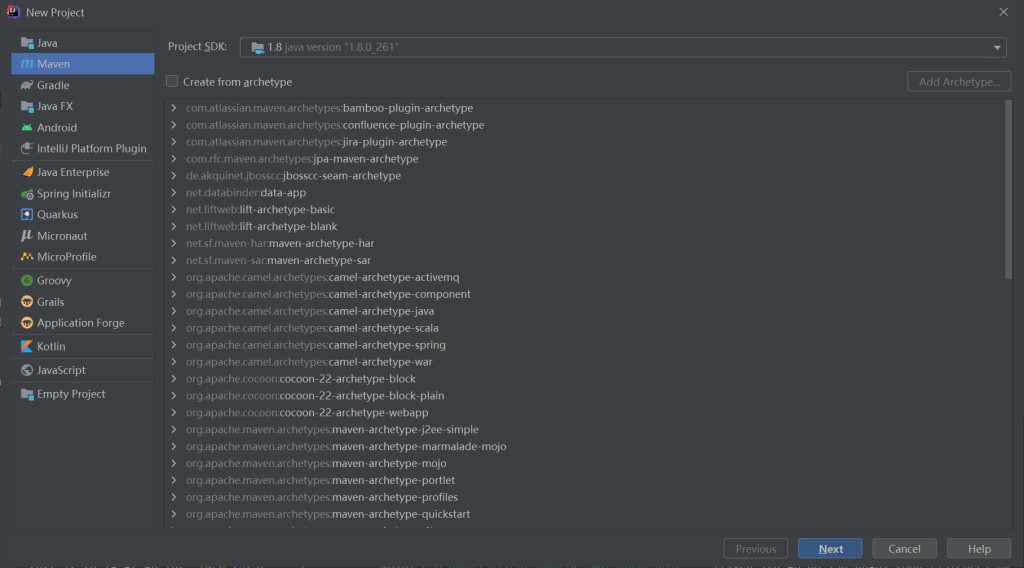Screen dimensions: 1024x568
Task: Select Gradle project type label
Action: 53,86
